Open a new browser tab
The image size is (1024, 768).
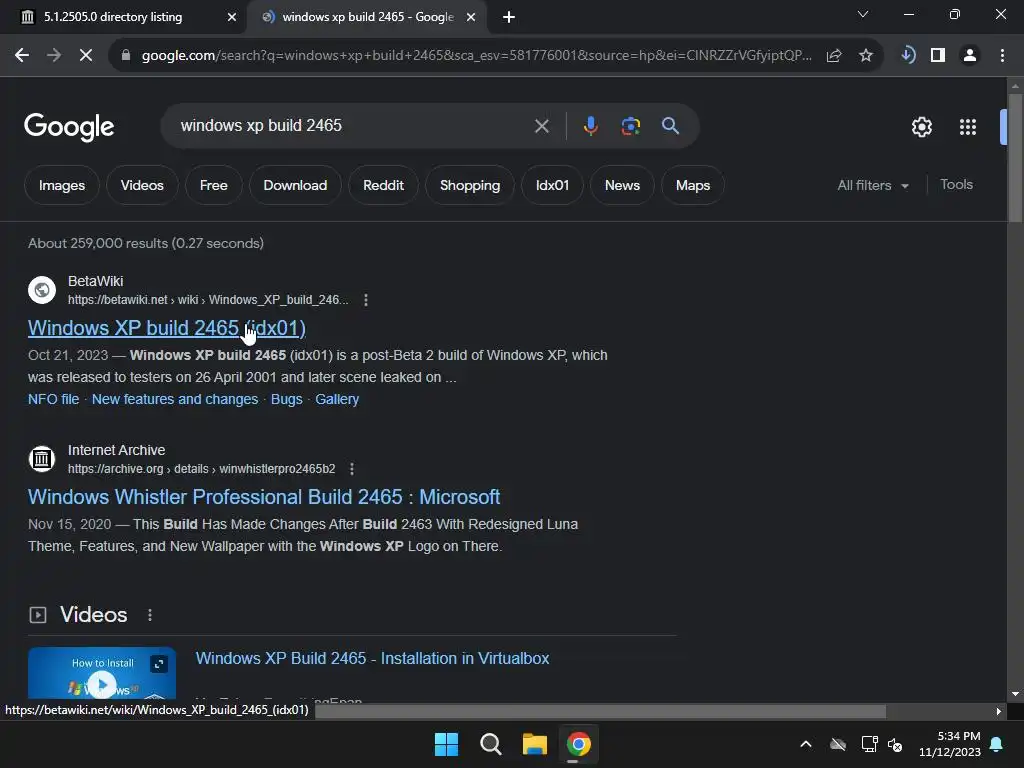[x=509, y=18]
